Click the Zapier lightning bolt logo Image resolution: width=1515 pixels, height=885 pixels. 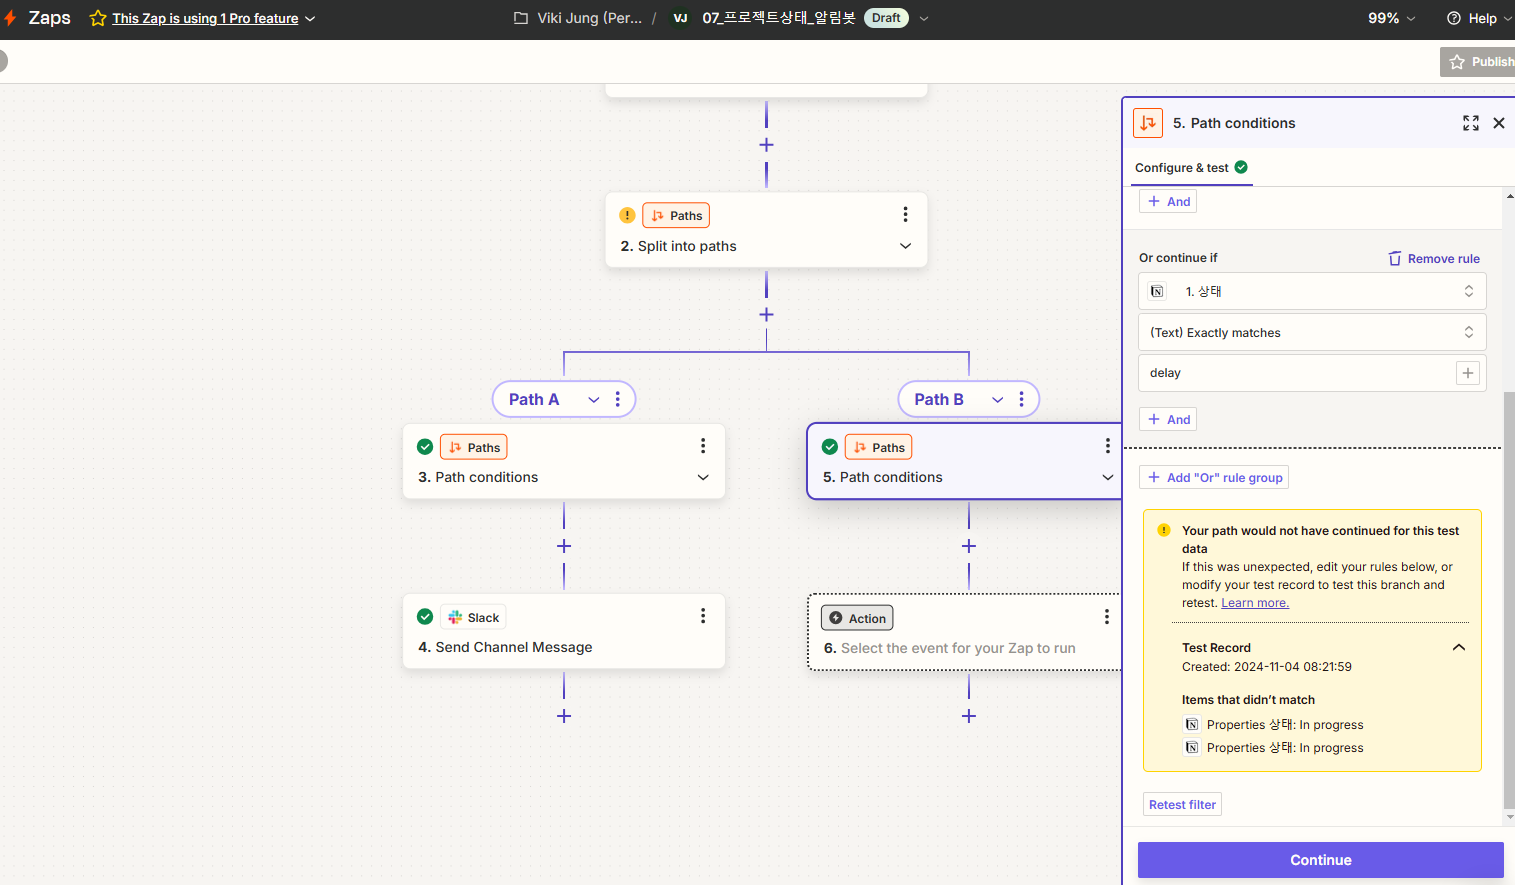tap(10, 18)
